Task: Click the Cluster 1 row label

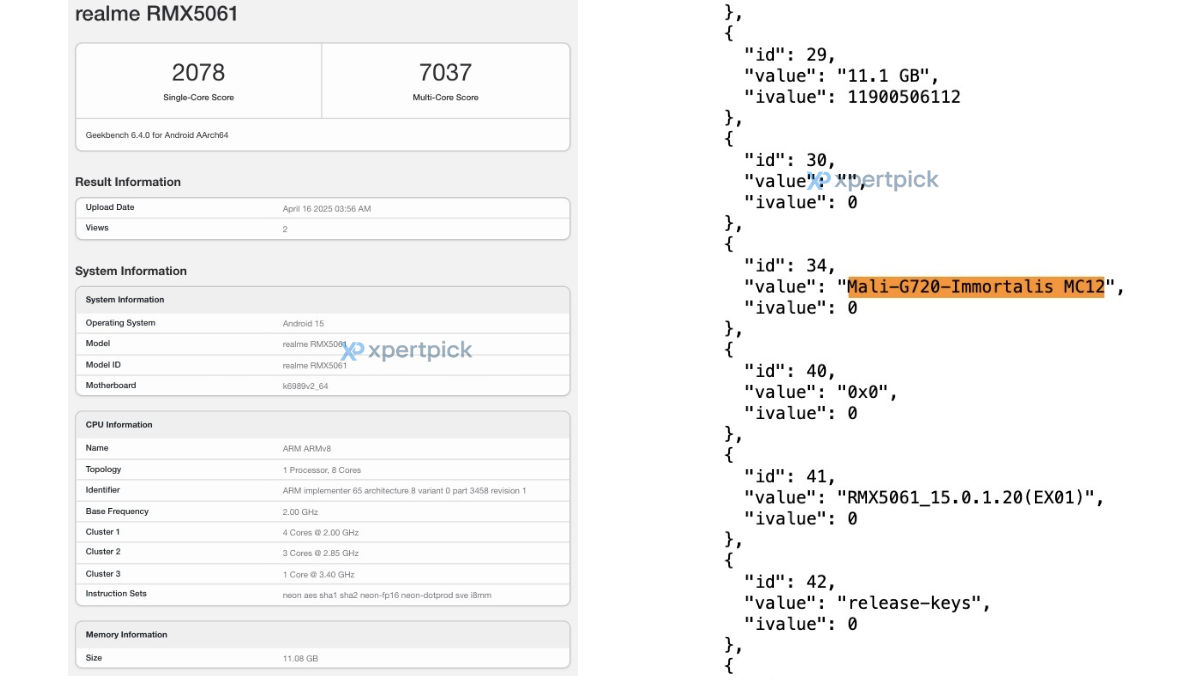Action: coord(102,532)
